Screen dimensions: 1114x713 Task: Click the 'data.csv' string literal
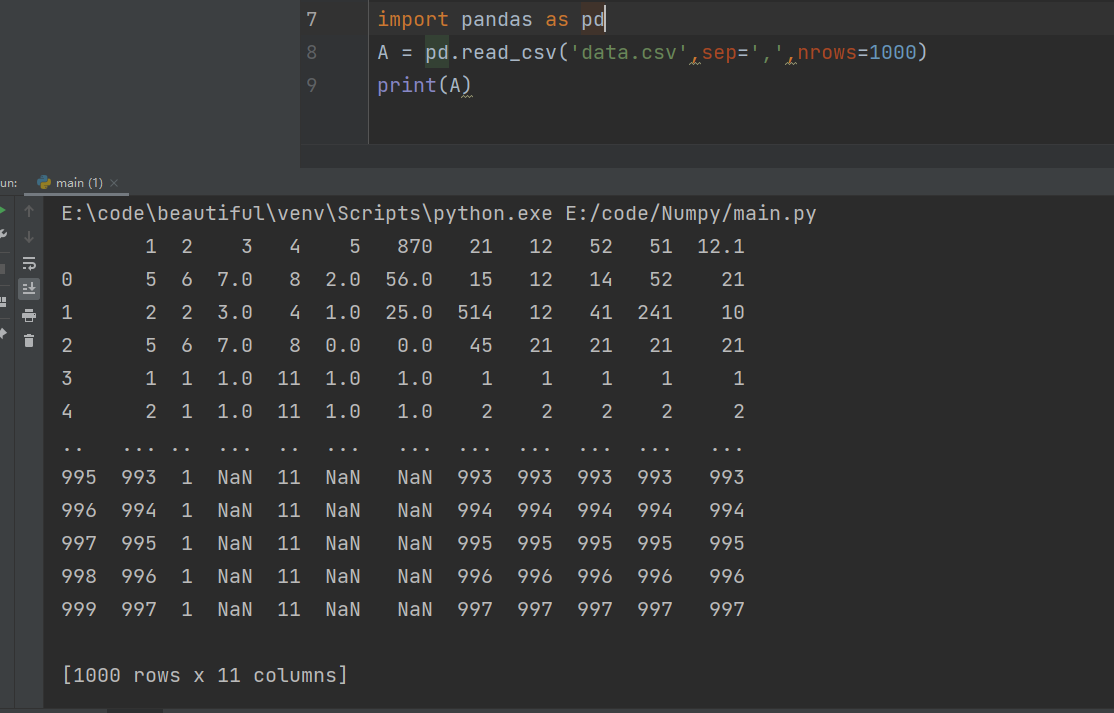(629, 53)
